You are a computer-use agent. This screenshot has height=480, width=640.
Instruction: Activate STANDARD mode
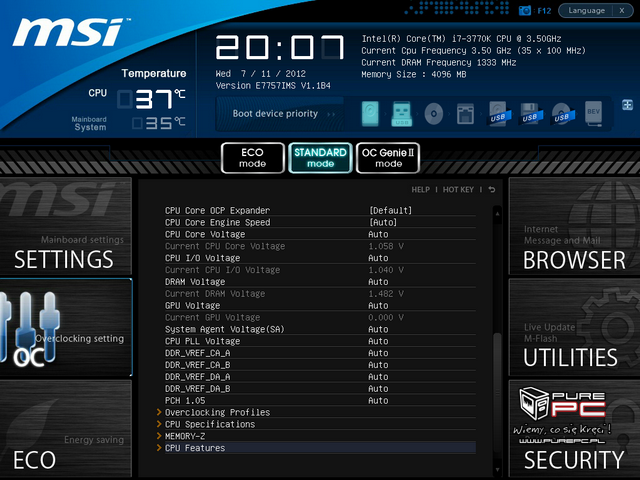click(320, 158)
